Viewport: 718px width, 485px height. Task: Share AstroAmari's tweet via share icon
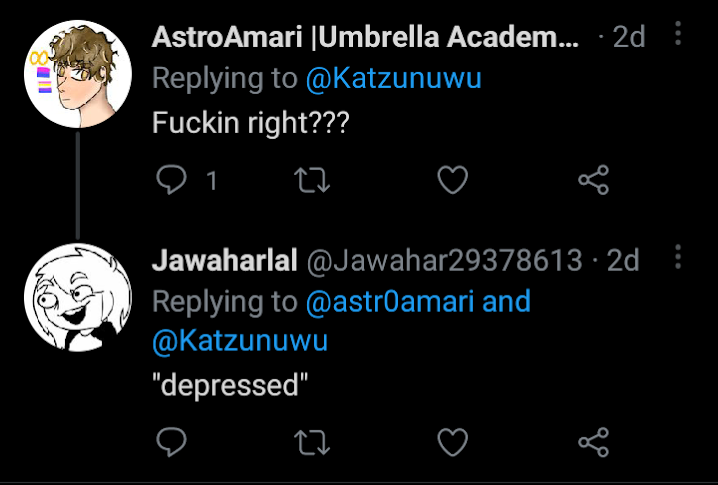593,180
